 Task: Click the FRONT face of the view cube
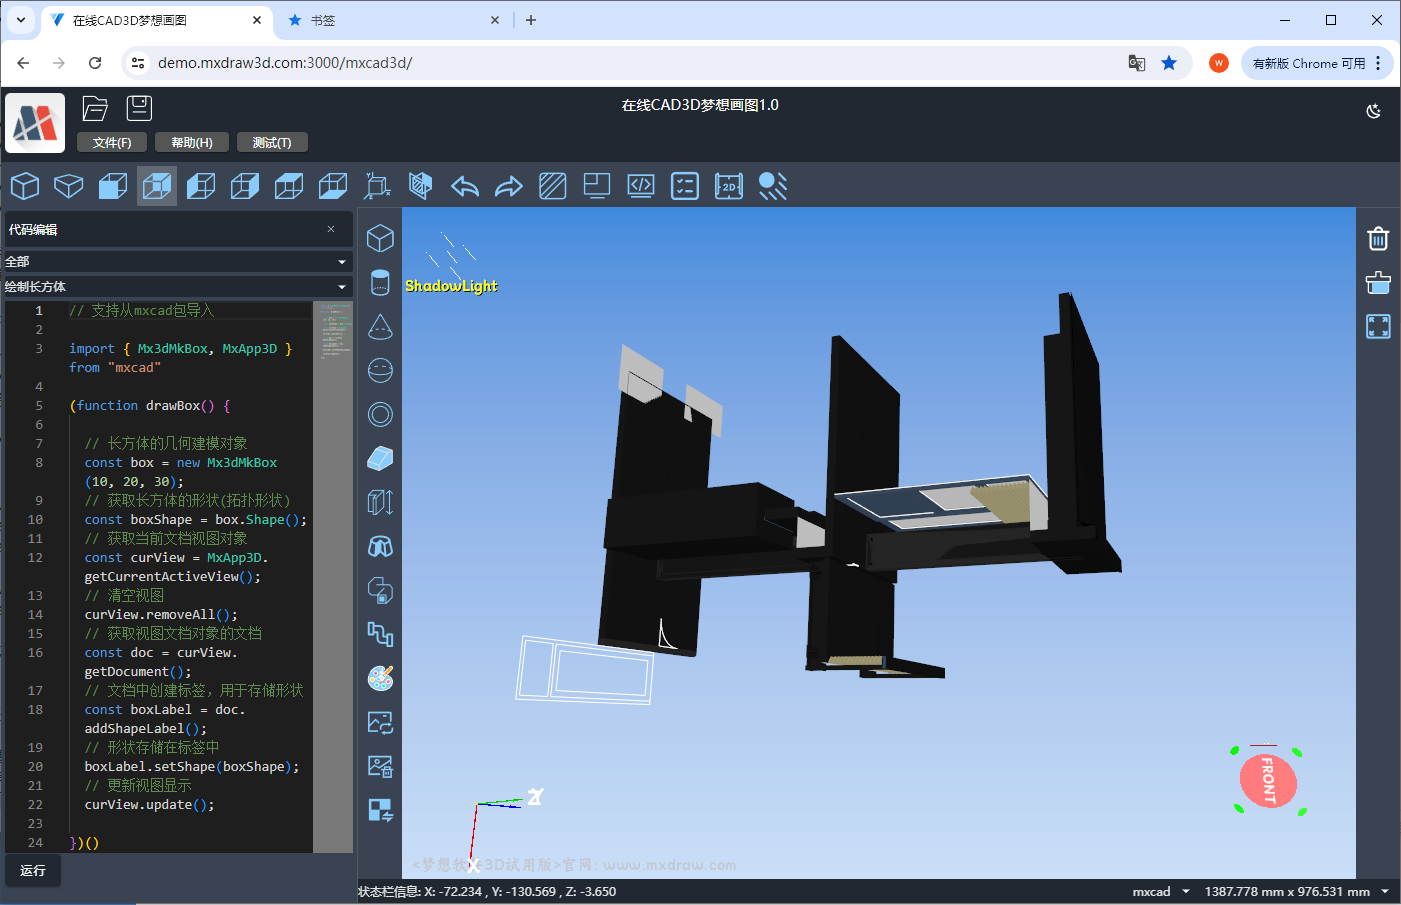(x=1268, y=781)
